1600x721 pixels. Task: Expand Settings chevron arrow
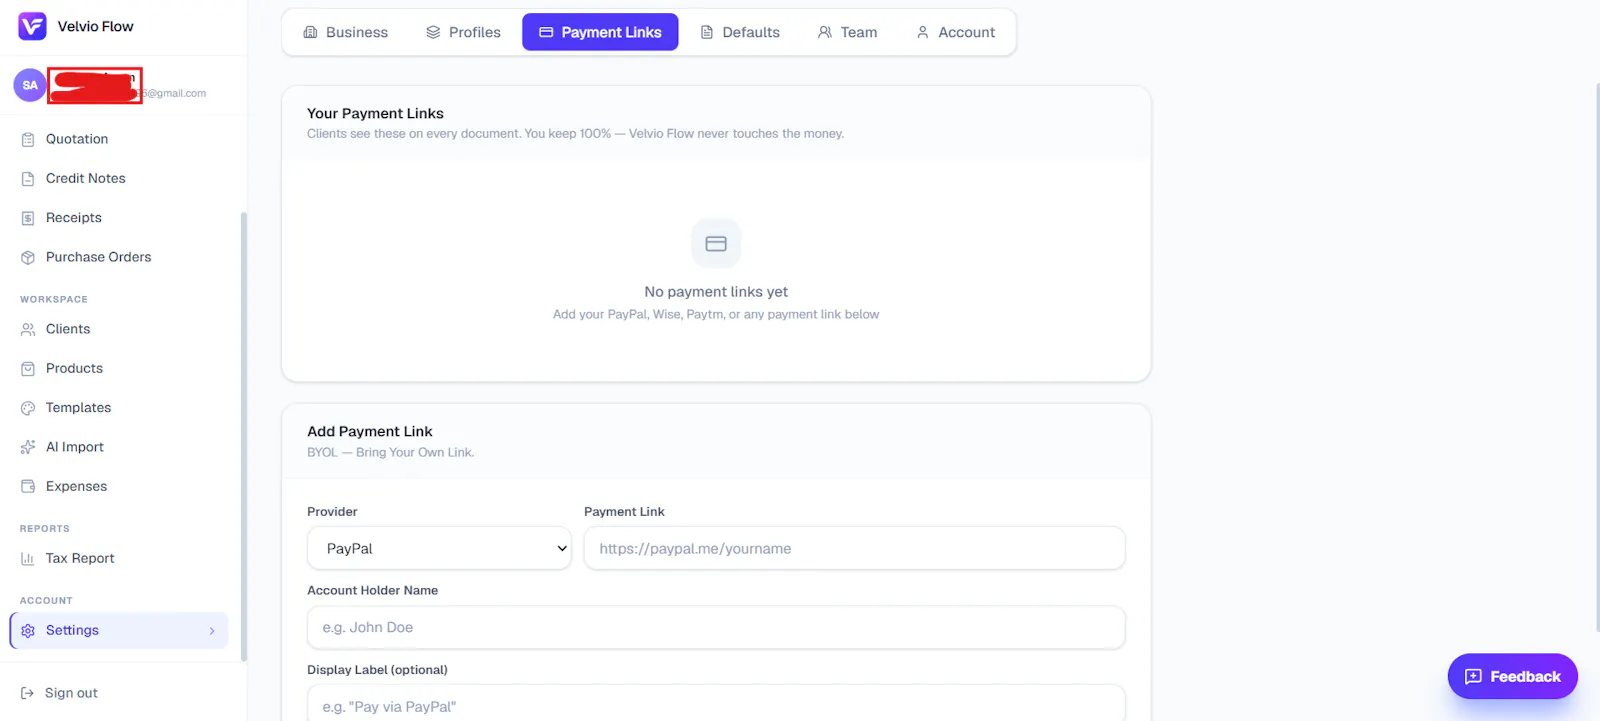212,631
